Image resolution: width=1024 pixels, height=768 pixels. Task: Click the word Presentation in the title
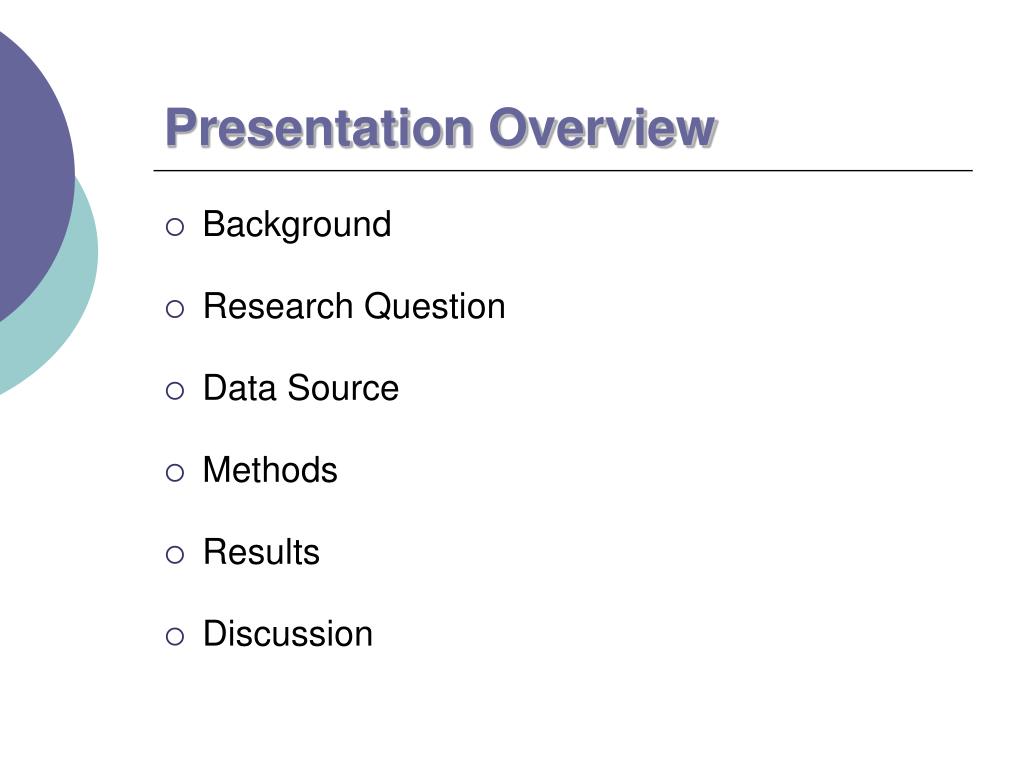pyautogui.click(x=319, y=129)
